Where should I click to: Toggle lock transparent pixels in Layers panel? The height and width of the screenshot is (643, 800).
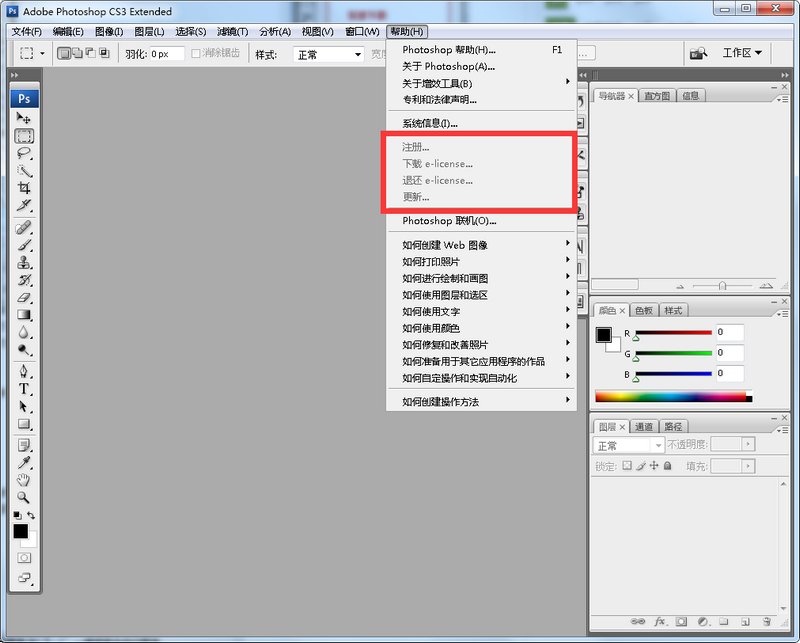point(627,465)
